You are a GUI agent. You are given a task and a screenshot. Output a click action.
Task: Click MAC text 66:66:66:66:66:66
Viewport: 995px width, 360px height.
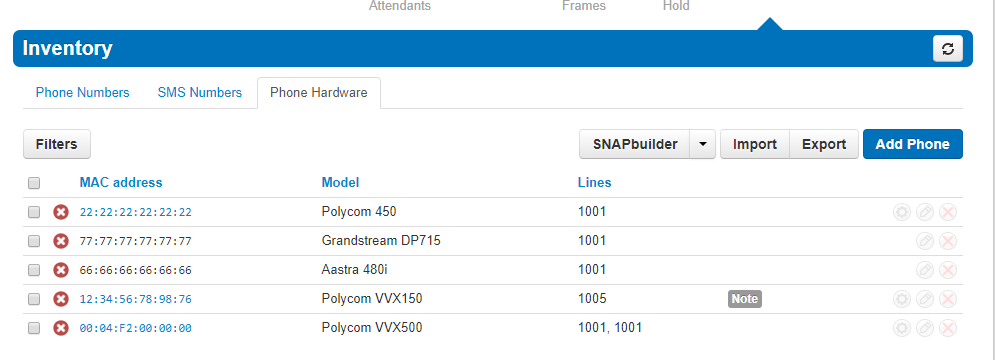(136, 271)
